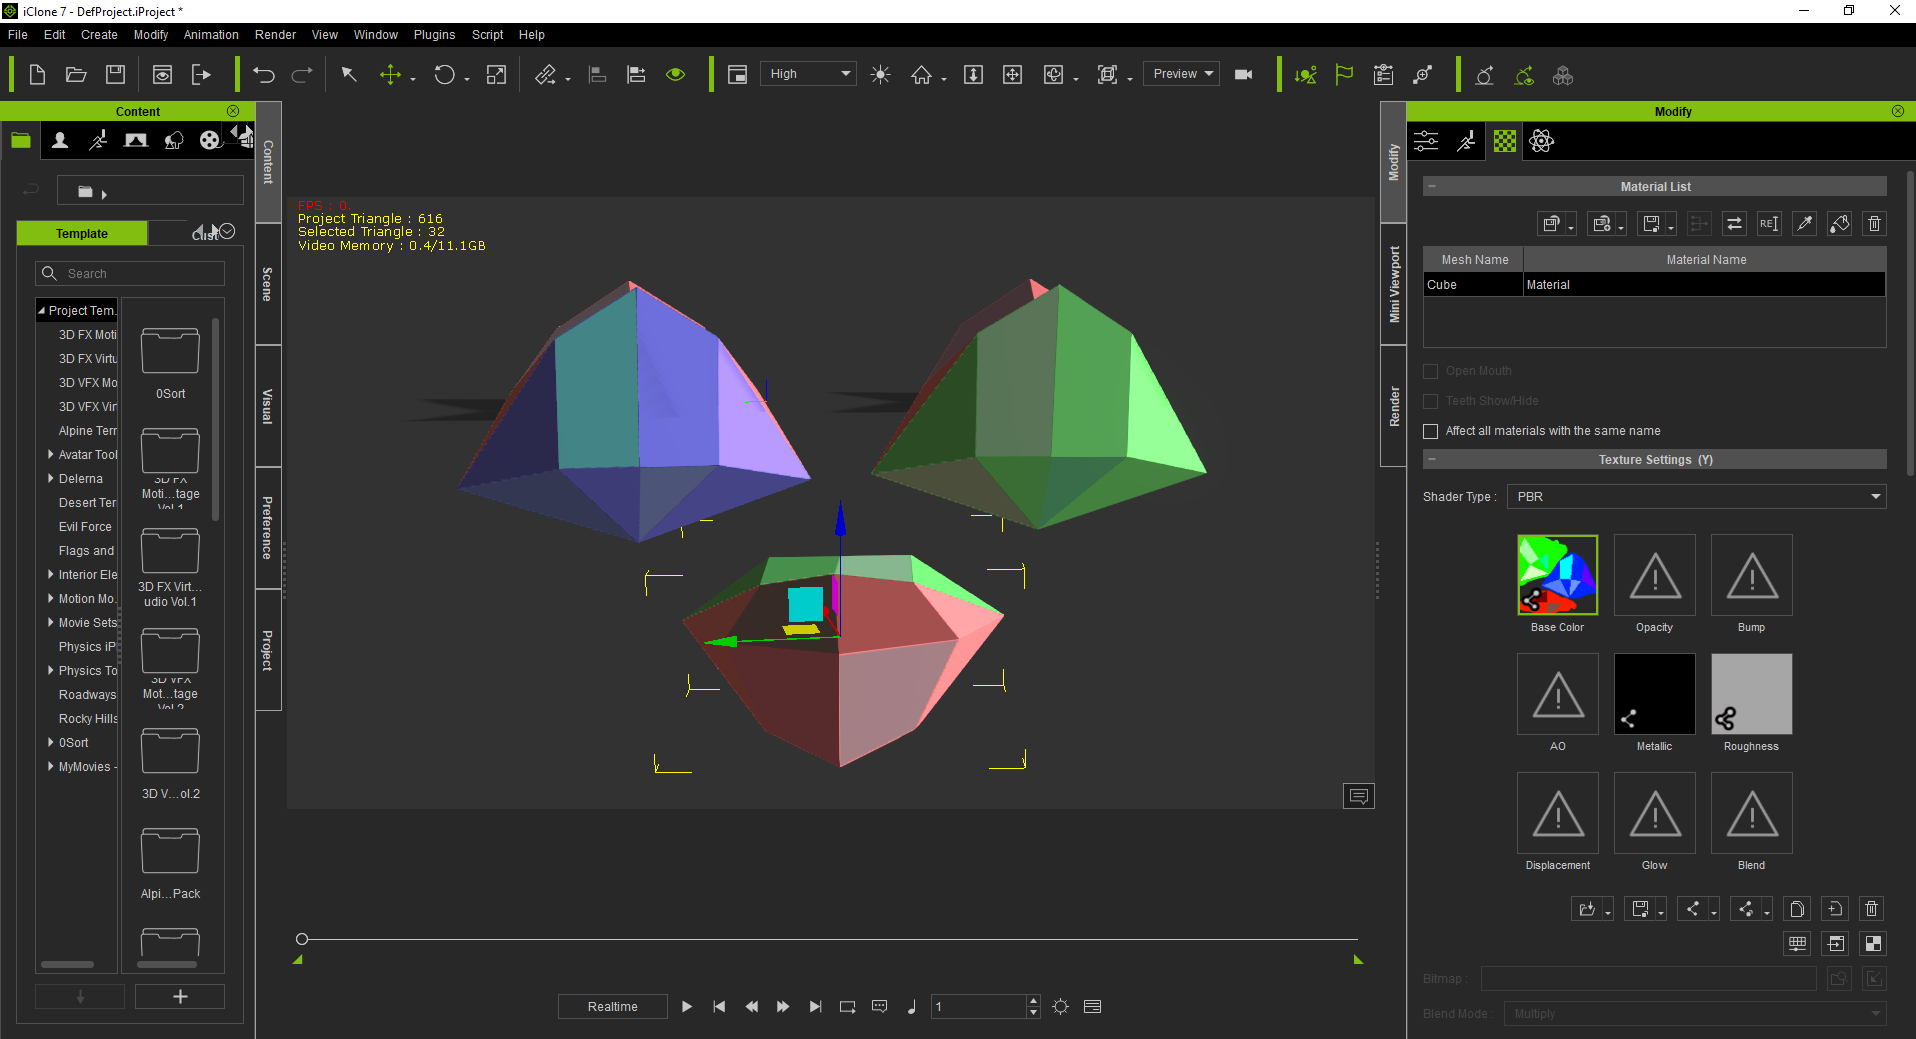
Task: Open the Material checker tab in Modify
Action: pos(1504,141)
